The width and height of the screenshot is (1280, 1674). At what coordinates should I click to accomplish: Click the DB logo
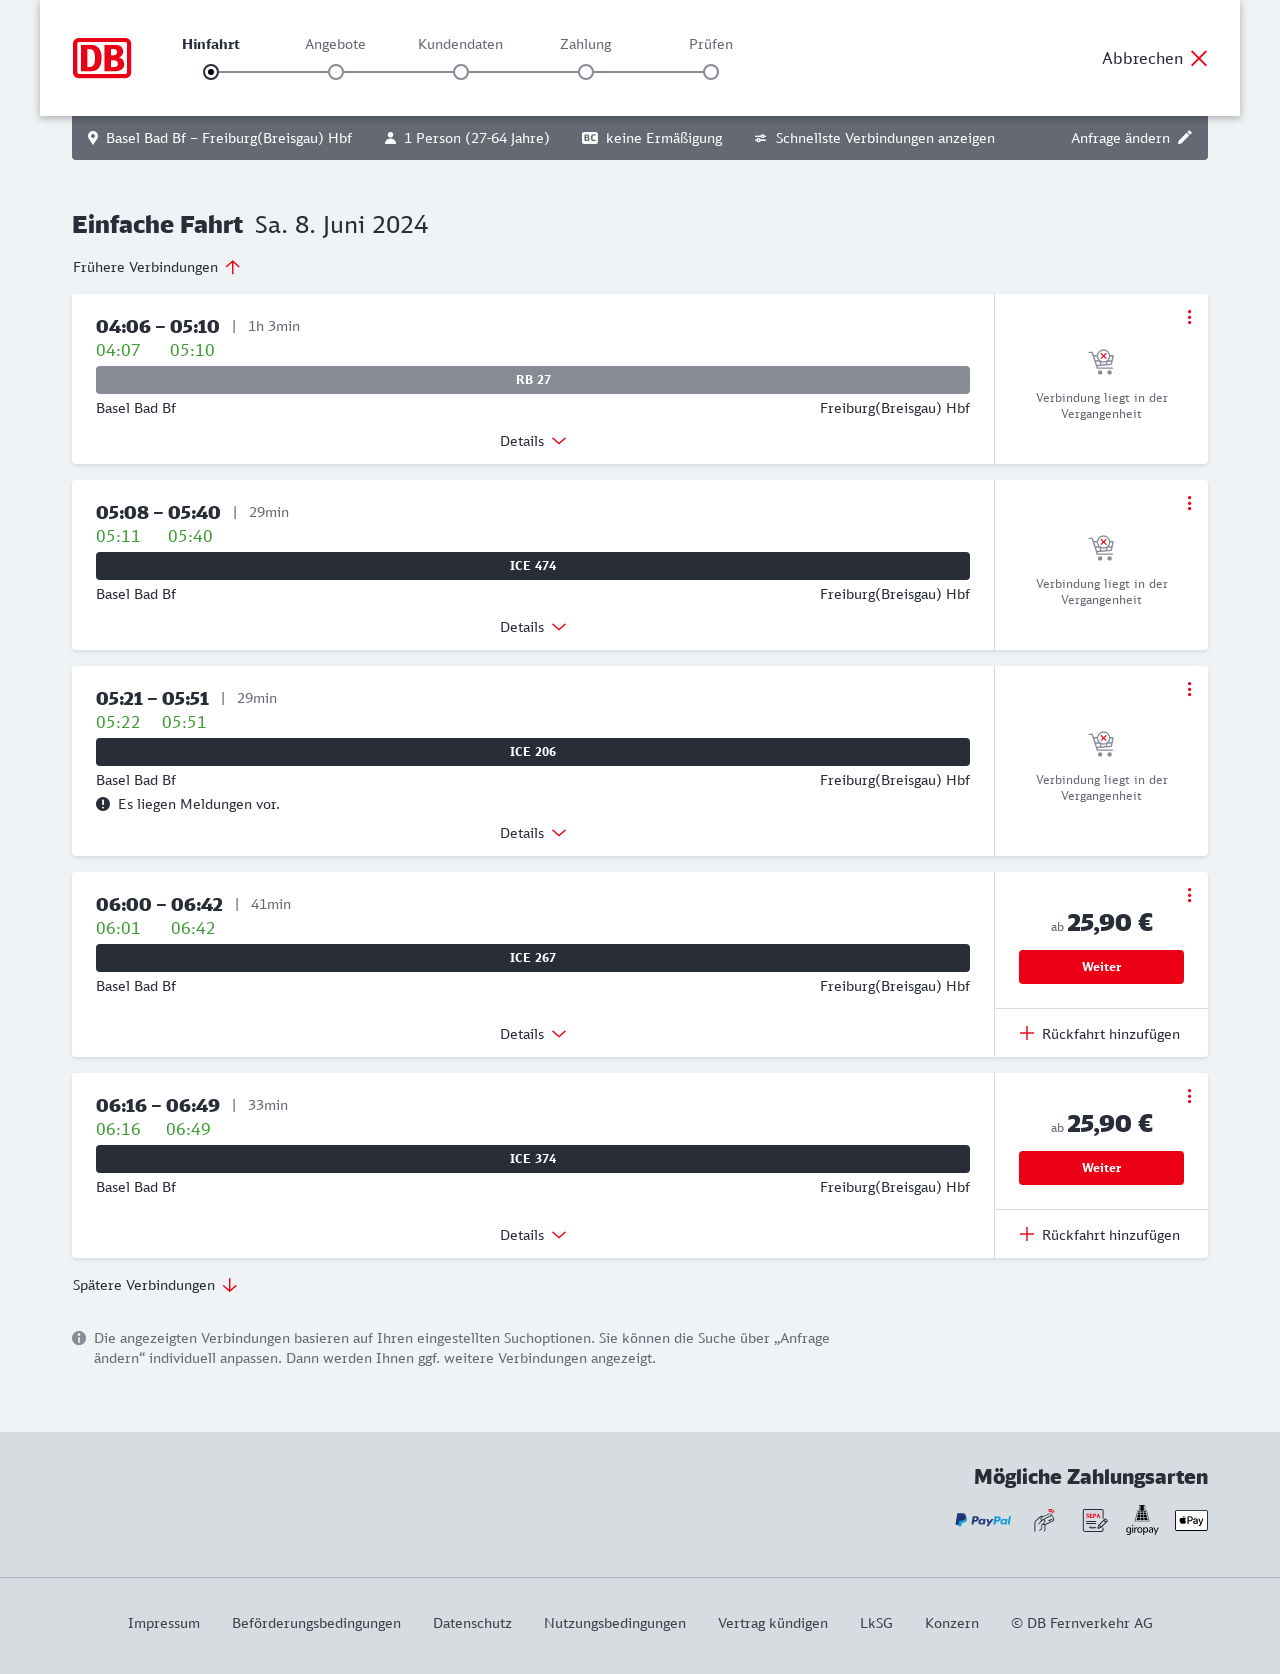point(102,58)
